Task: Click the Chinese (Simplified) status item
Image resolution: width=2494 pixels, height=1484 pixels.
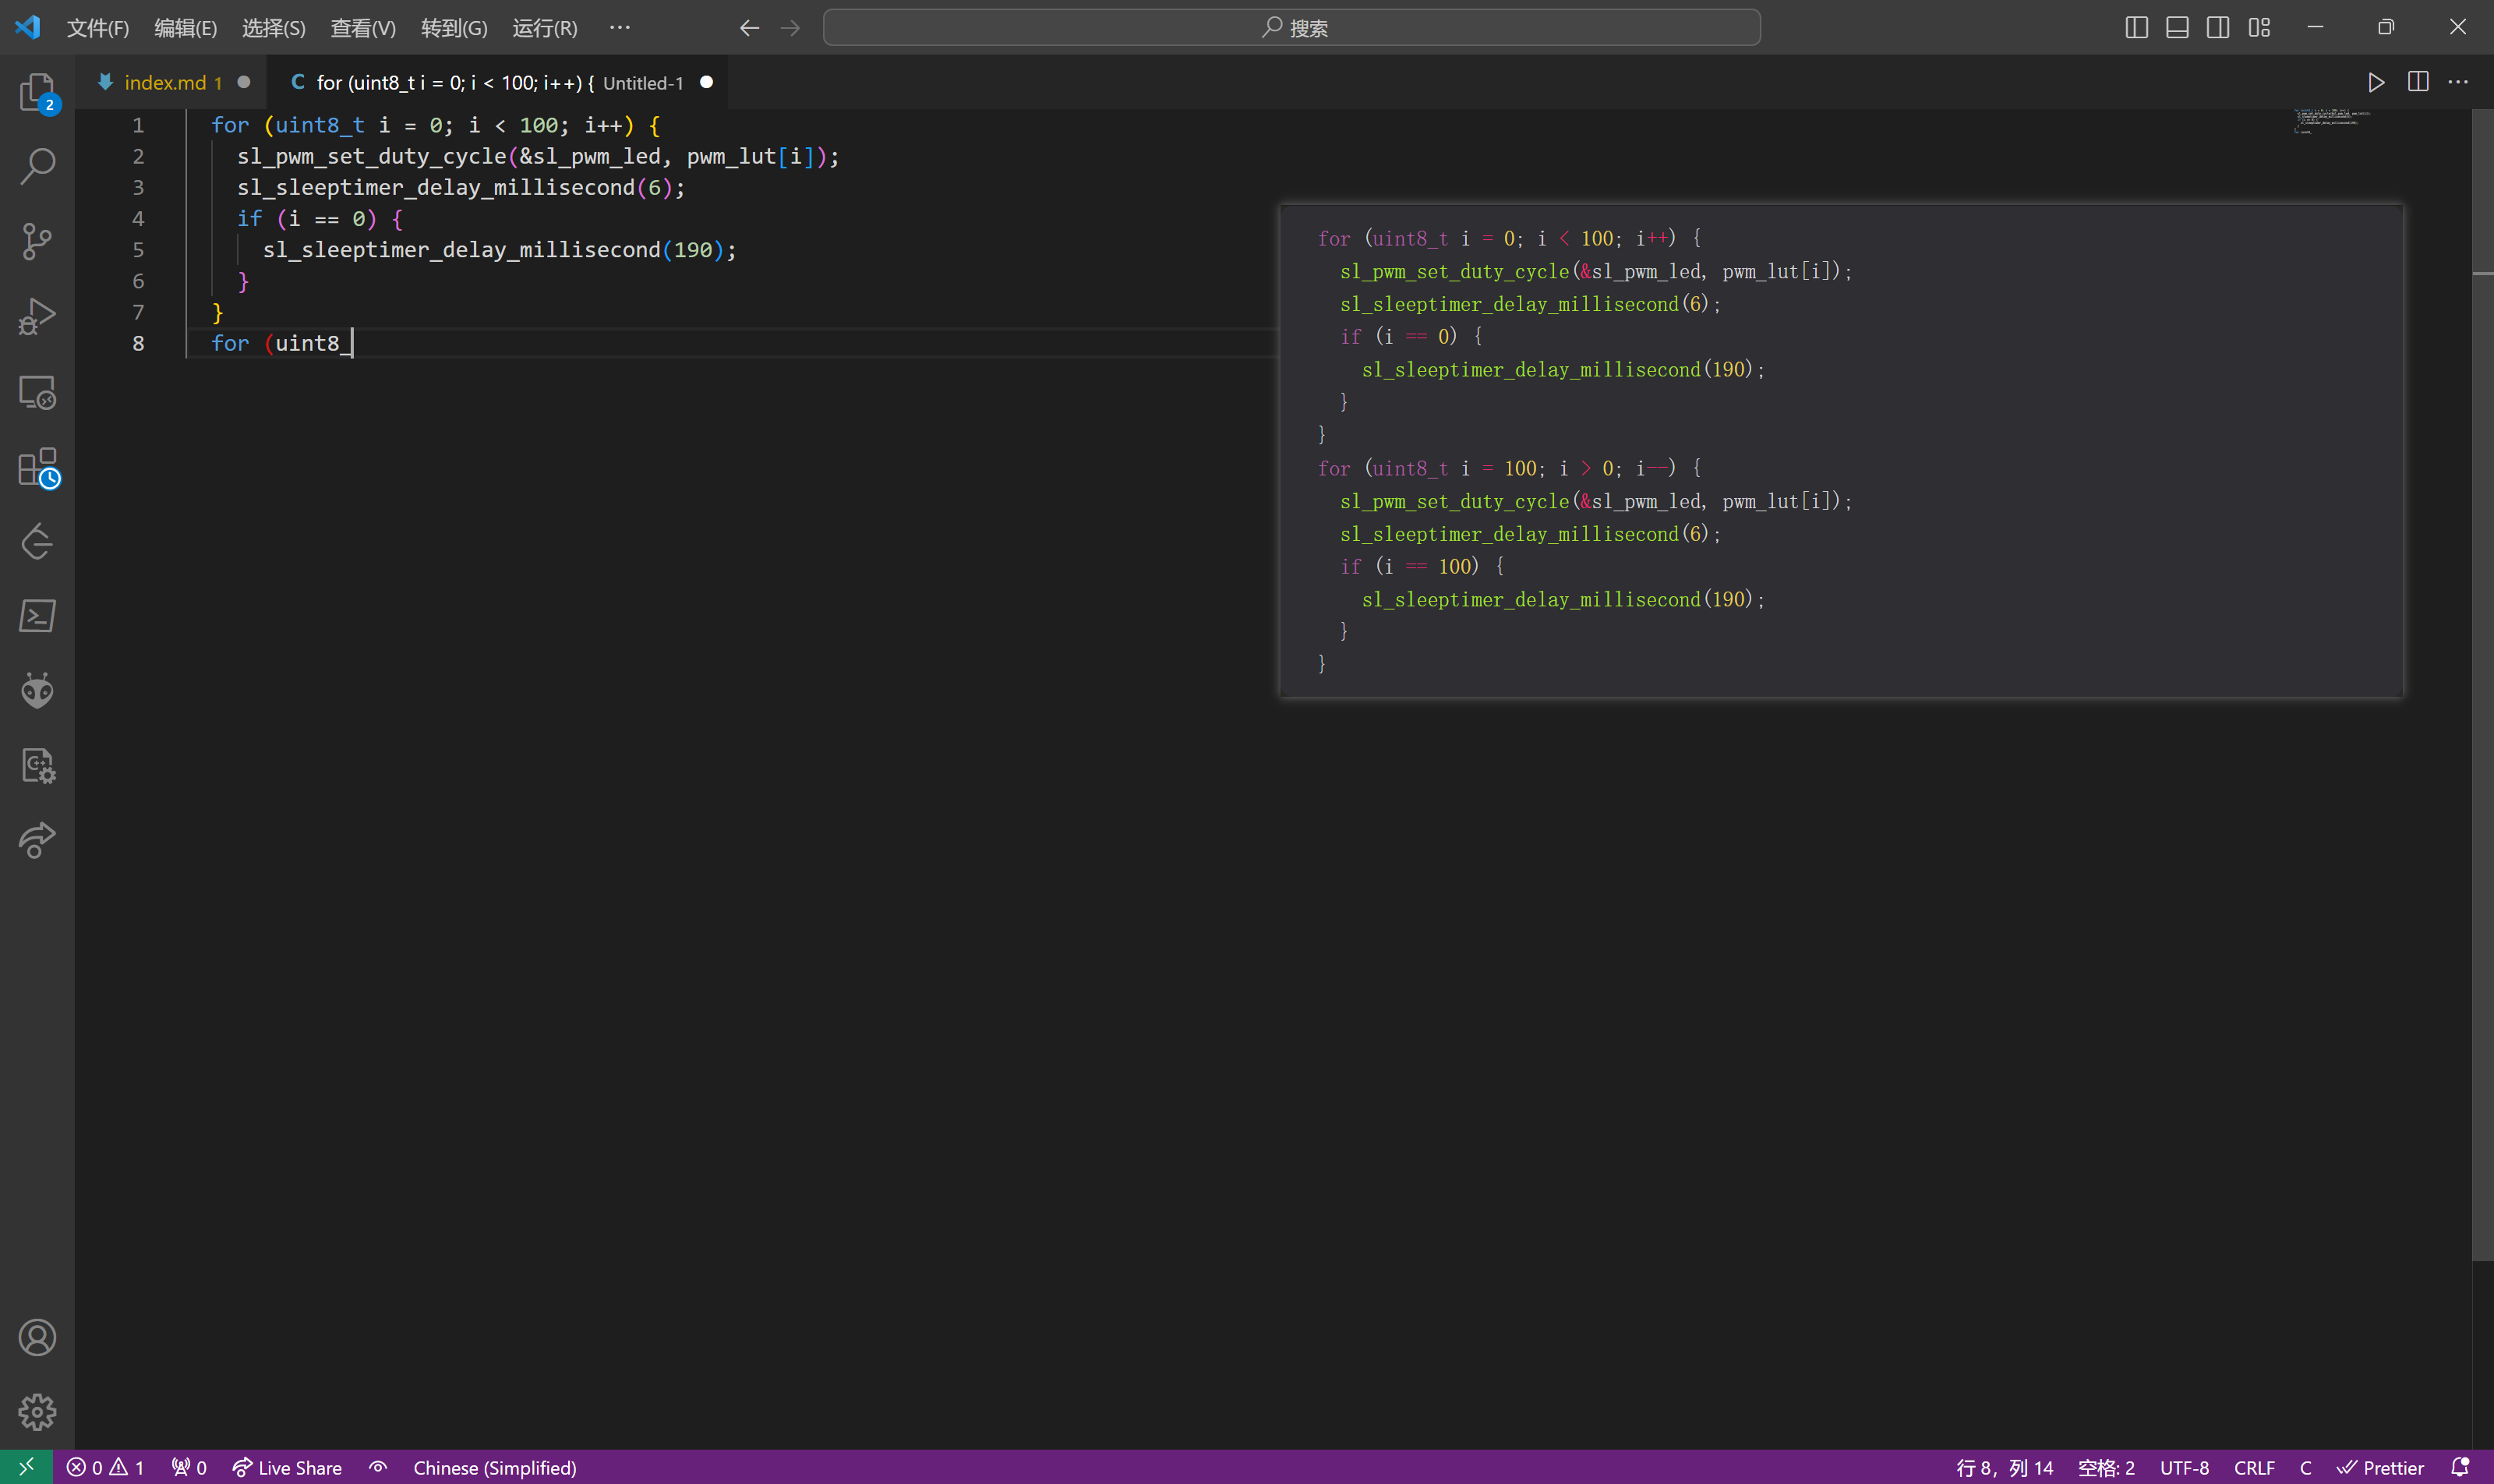Action: [495, 1467]
